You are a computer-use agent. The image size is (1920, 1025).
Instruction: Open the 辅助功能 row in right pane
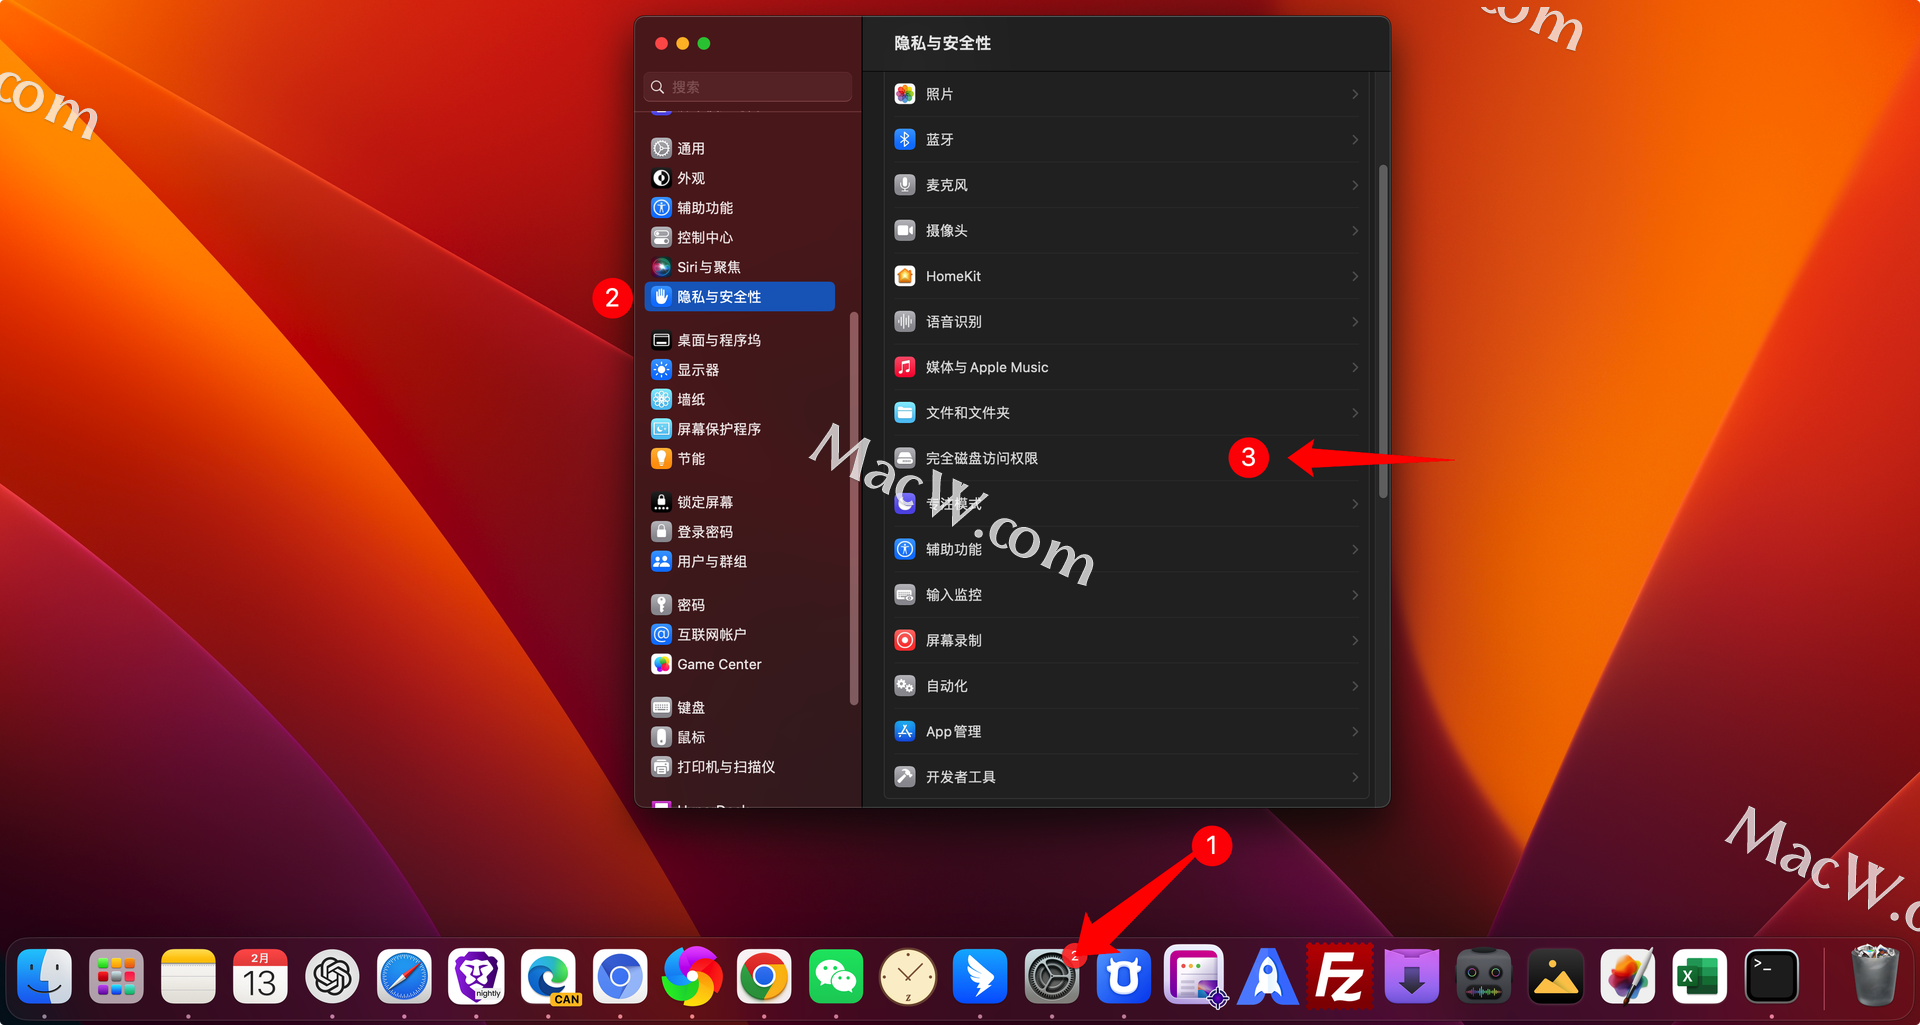point(1127,549)
